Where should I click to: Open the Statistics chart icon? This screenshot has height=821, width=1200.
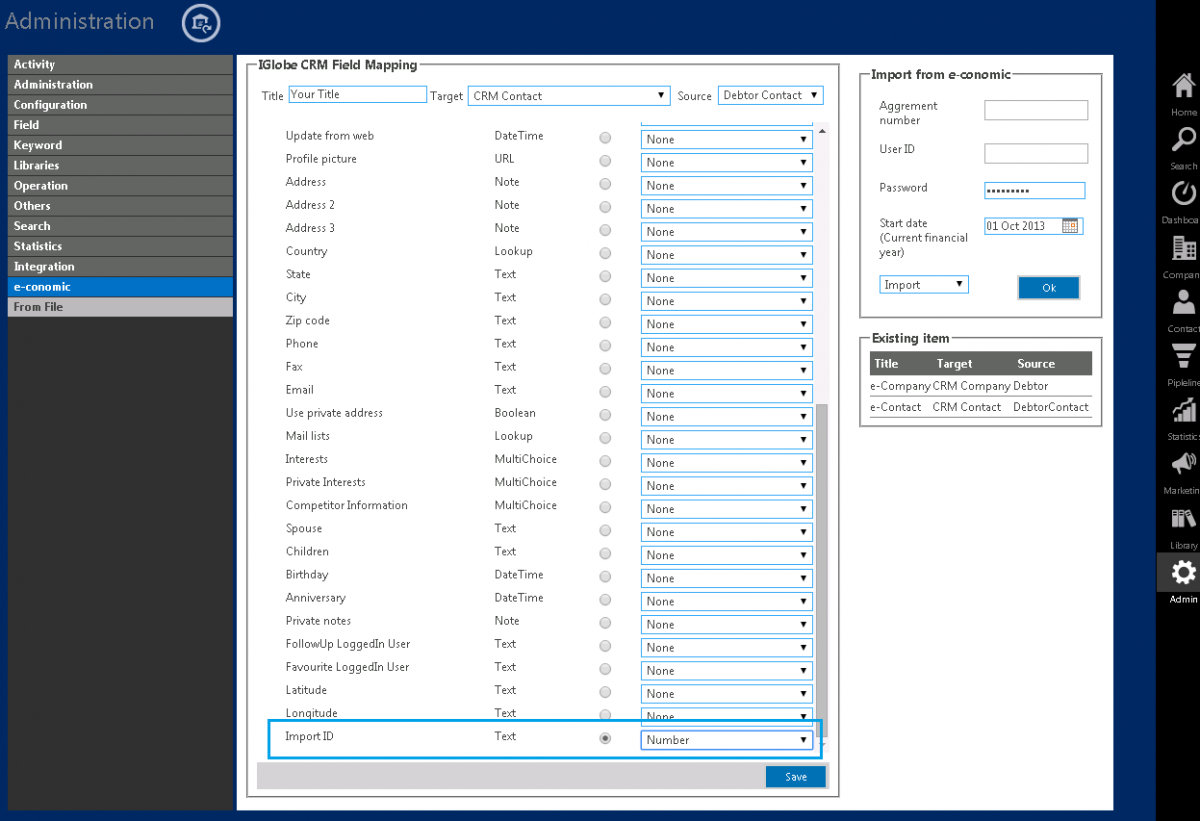pyautogui.click(x=1183, y=410)
